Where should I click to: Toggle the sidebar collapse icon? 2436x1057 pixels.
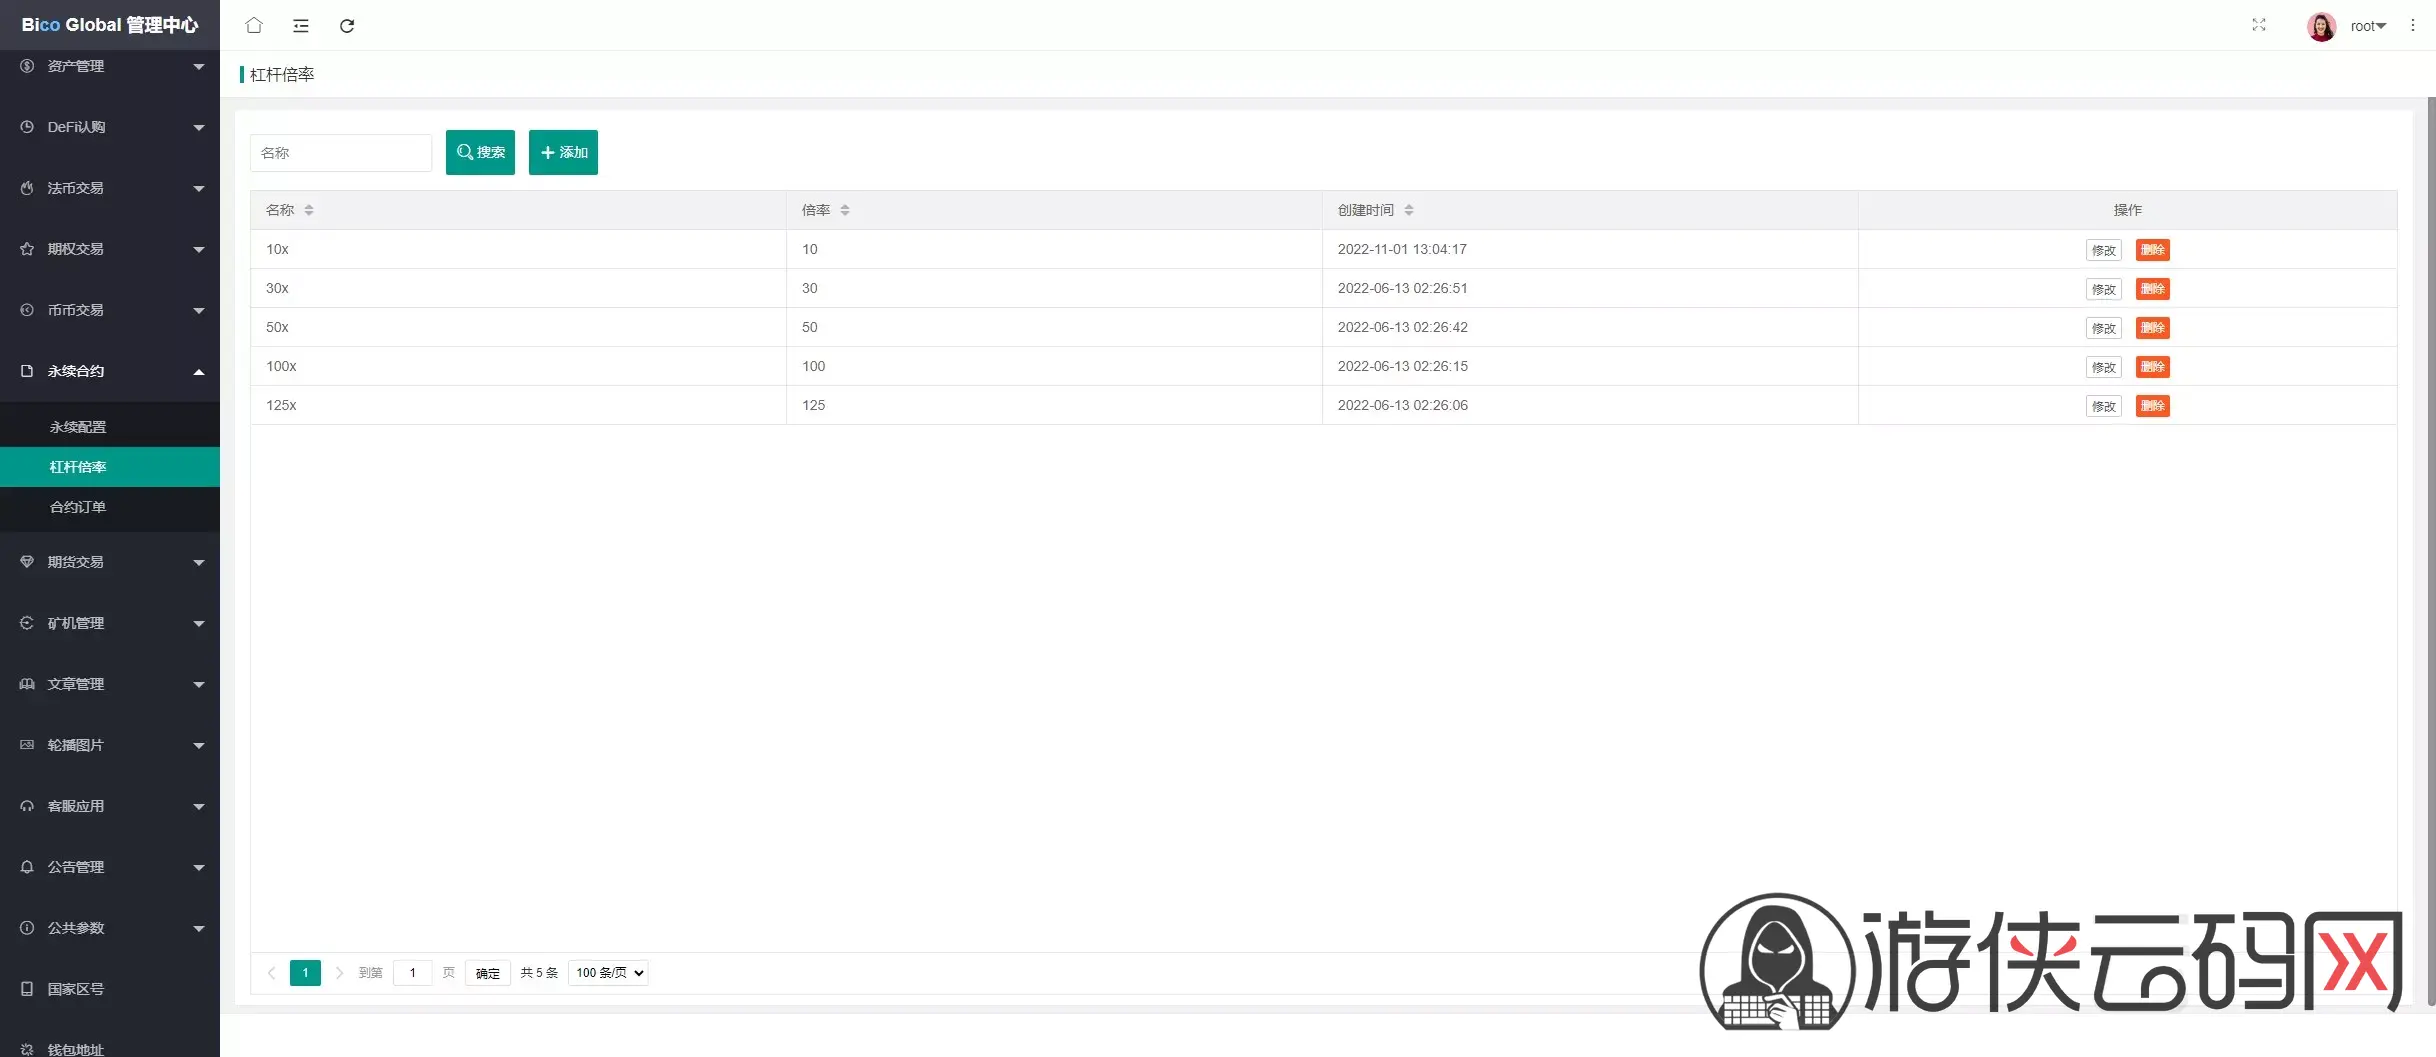pyautogui.click(x=300, y=25)
